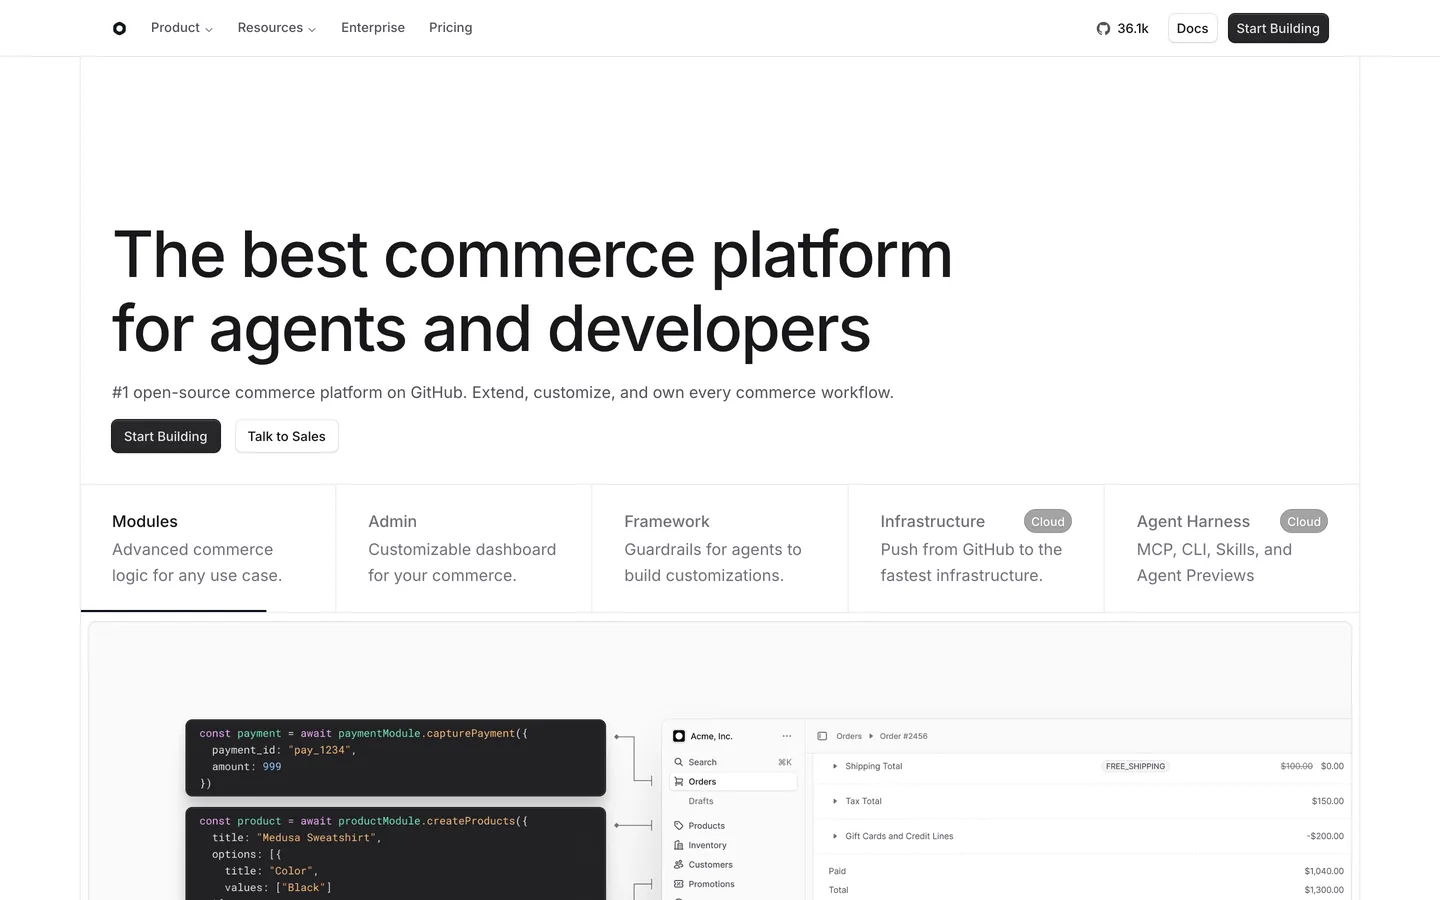
Task: Click the capturePayment code block
Action: tap(396, 758)
